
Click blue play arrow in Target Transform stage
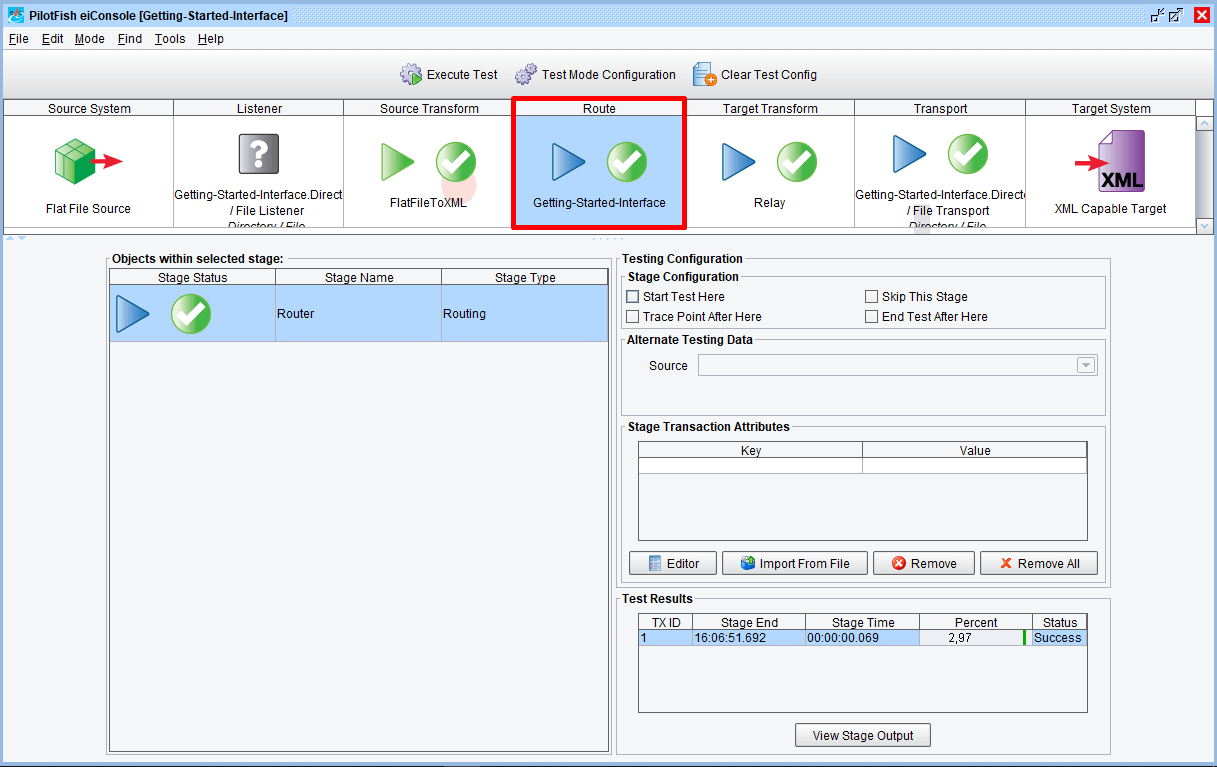pos(739,162)
